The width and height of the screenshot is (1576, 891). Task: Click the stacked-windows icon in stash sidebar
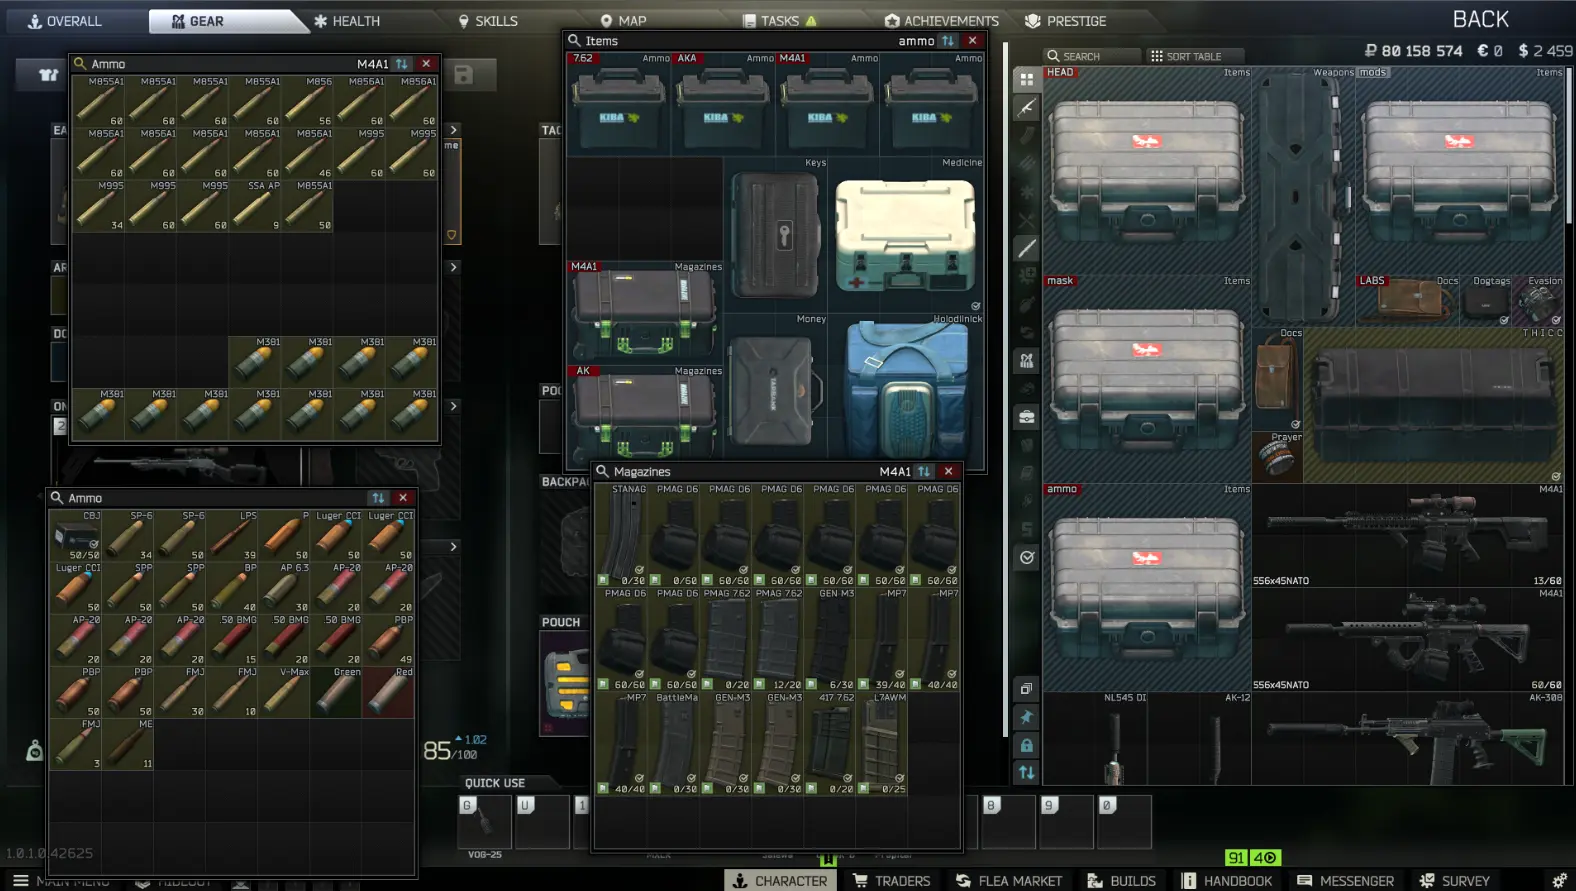click(x=1026, y=689)
